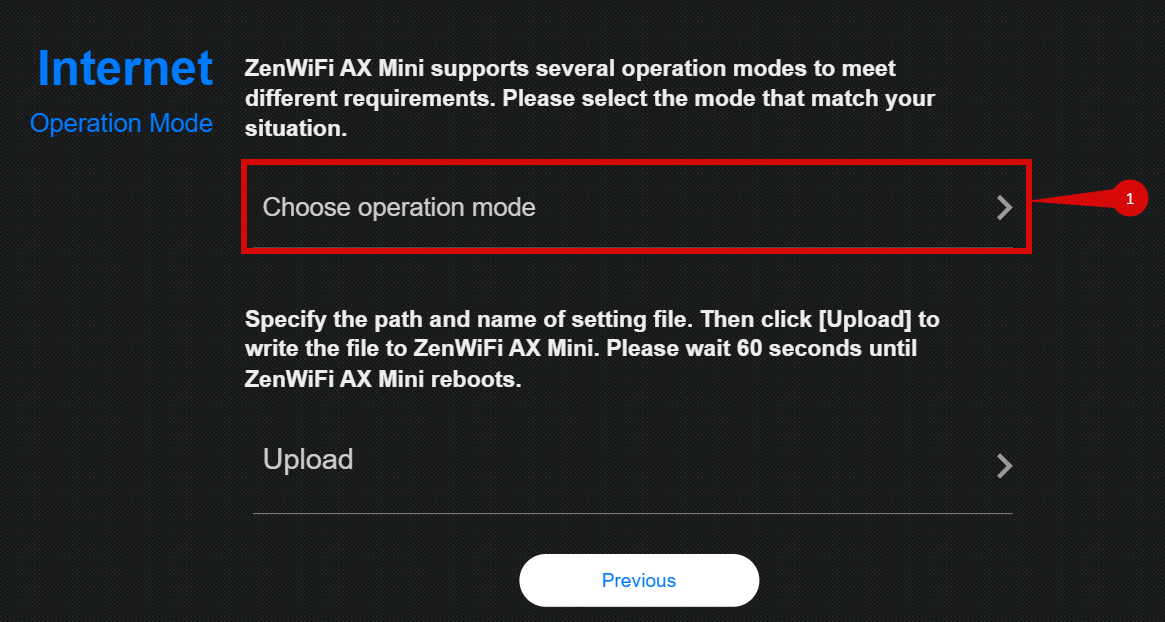
Task: Click "different requirements" in the description
Action: pos(369,99)
